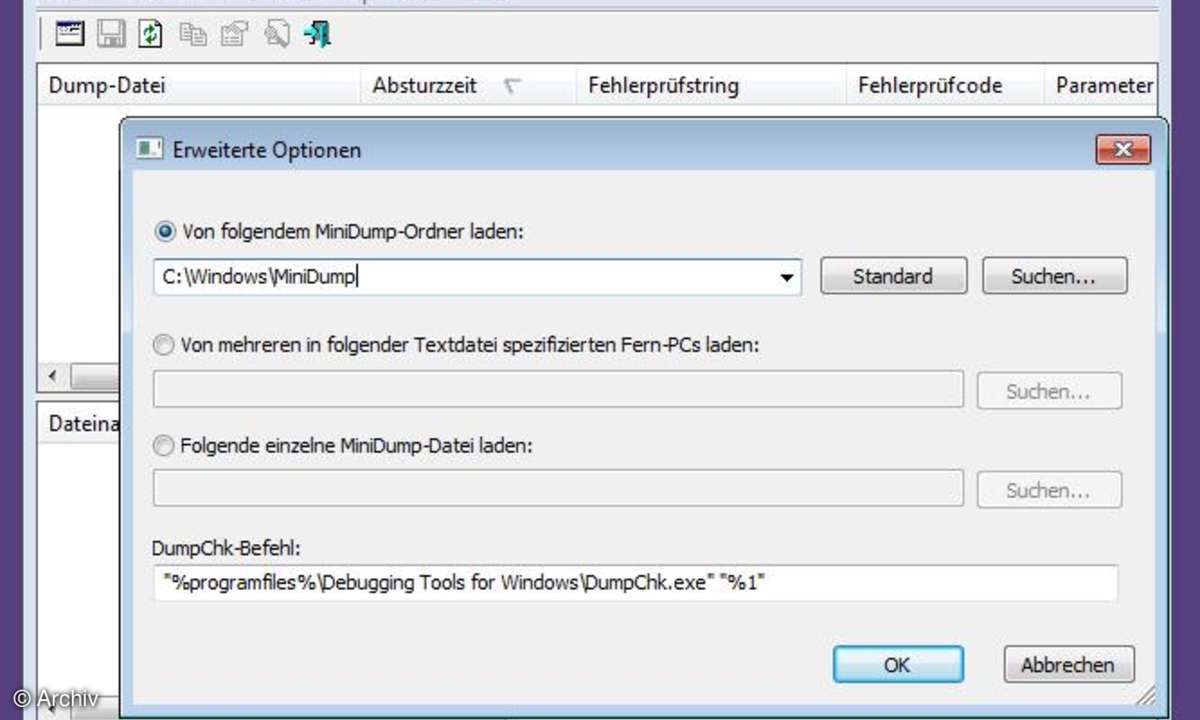This screenshot has width=1200, height=720.
Task: Click the green Refresh toolbar icon
Action: pyautogui.click(x=150, y=34)
